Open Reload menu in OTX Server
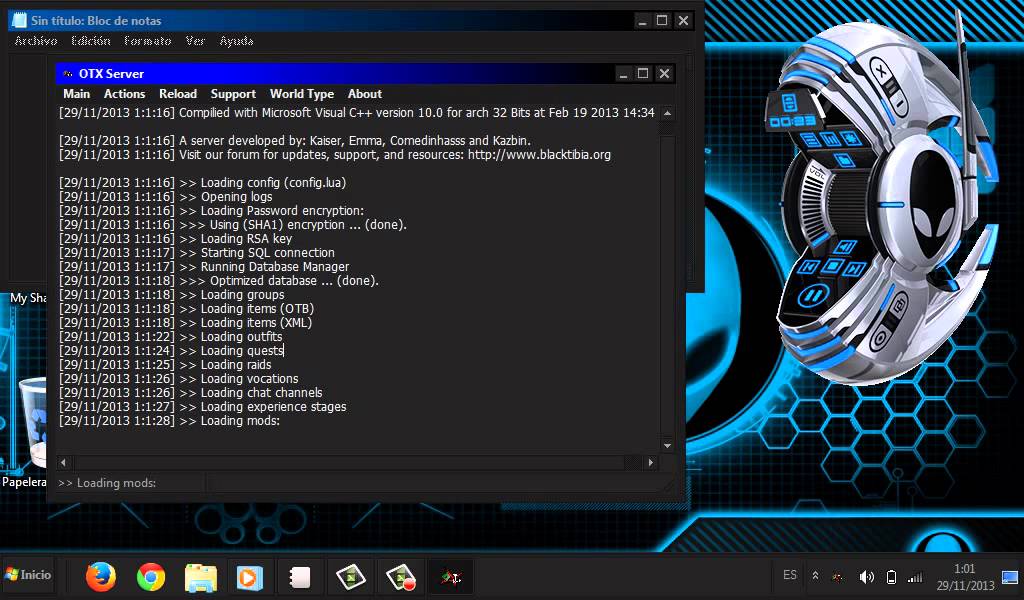Image resolution: width=1024 pixels, height=600 pixels. coord(178,93)
